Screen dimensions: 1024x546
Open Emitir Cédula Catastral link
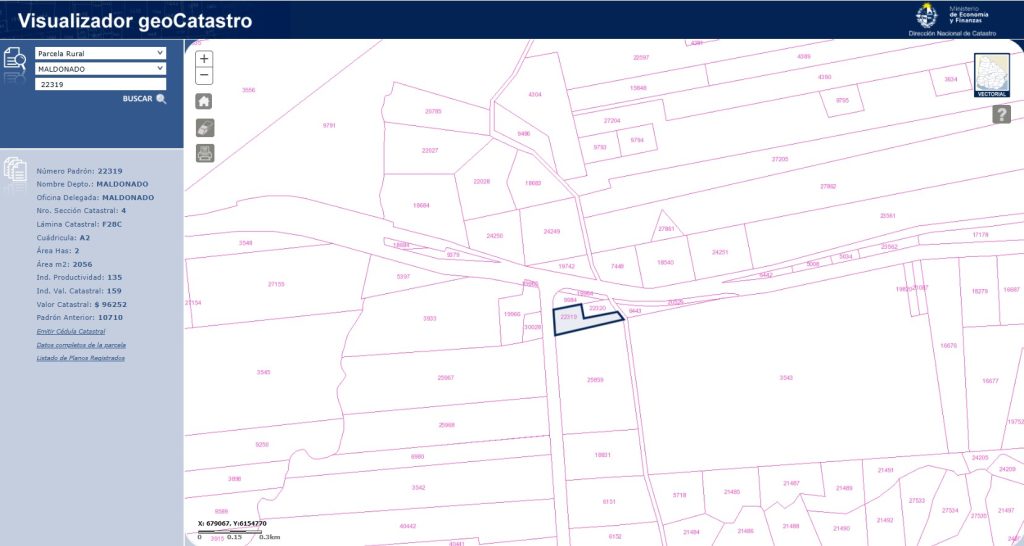pos(71,332)
